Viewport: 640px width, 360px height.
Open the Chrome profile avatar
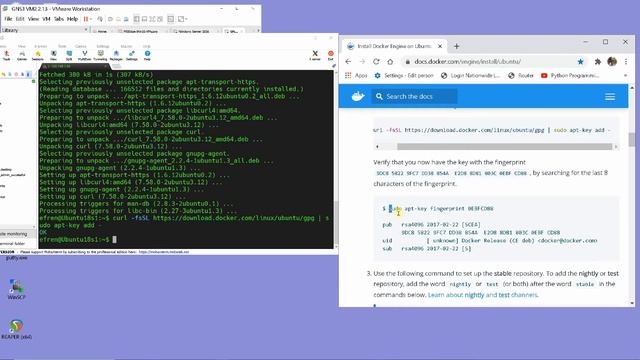click(612, 62)
